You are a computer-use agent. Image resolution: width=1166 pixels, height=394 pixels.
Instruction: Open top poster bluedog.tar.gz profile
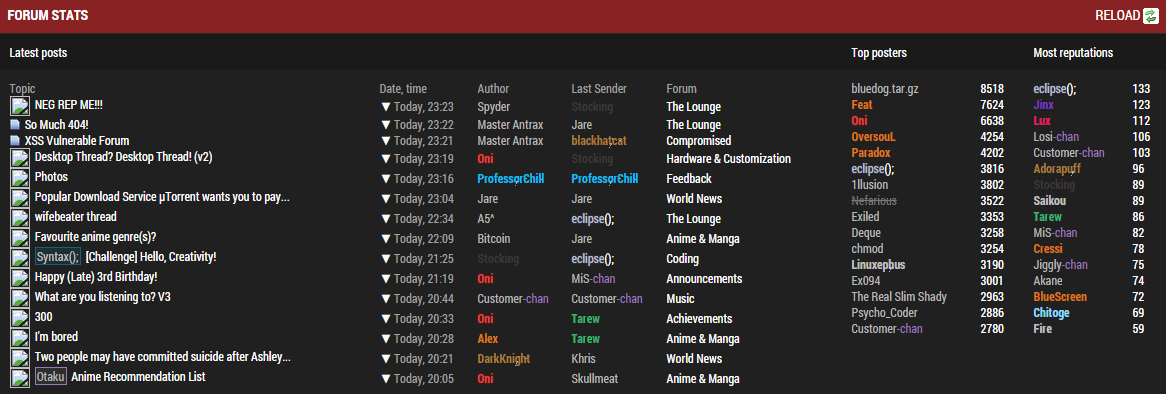[x=885, y=89]
